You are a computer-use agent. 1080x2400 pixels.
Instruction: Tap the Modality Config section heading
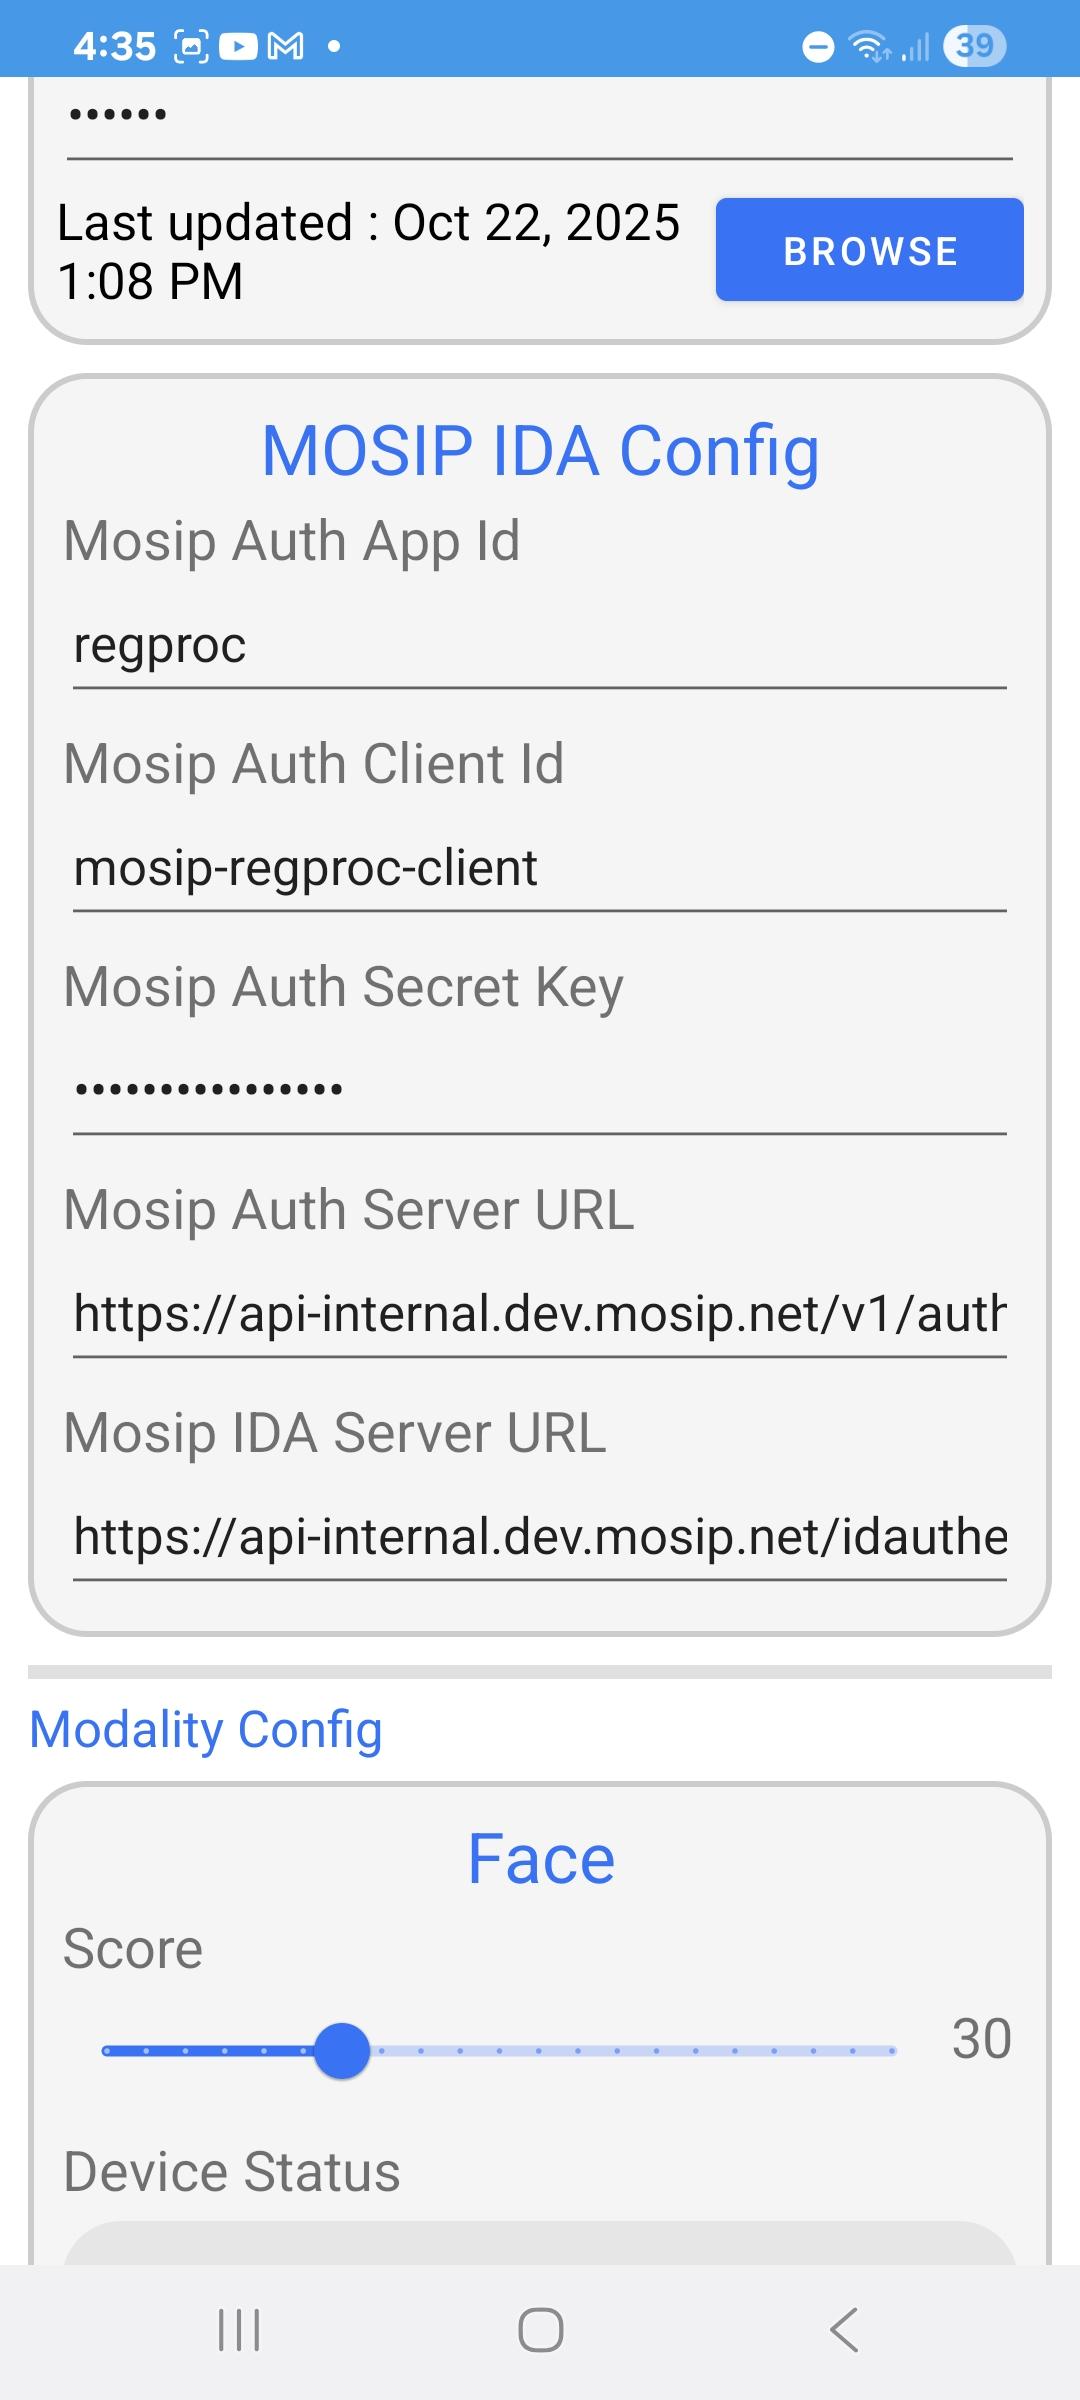[x=206, y=1729]
